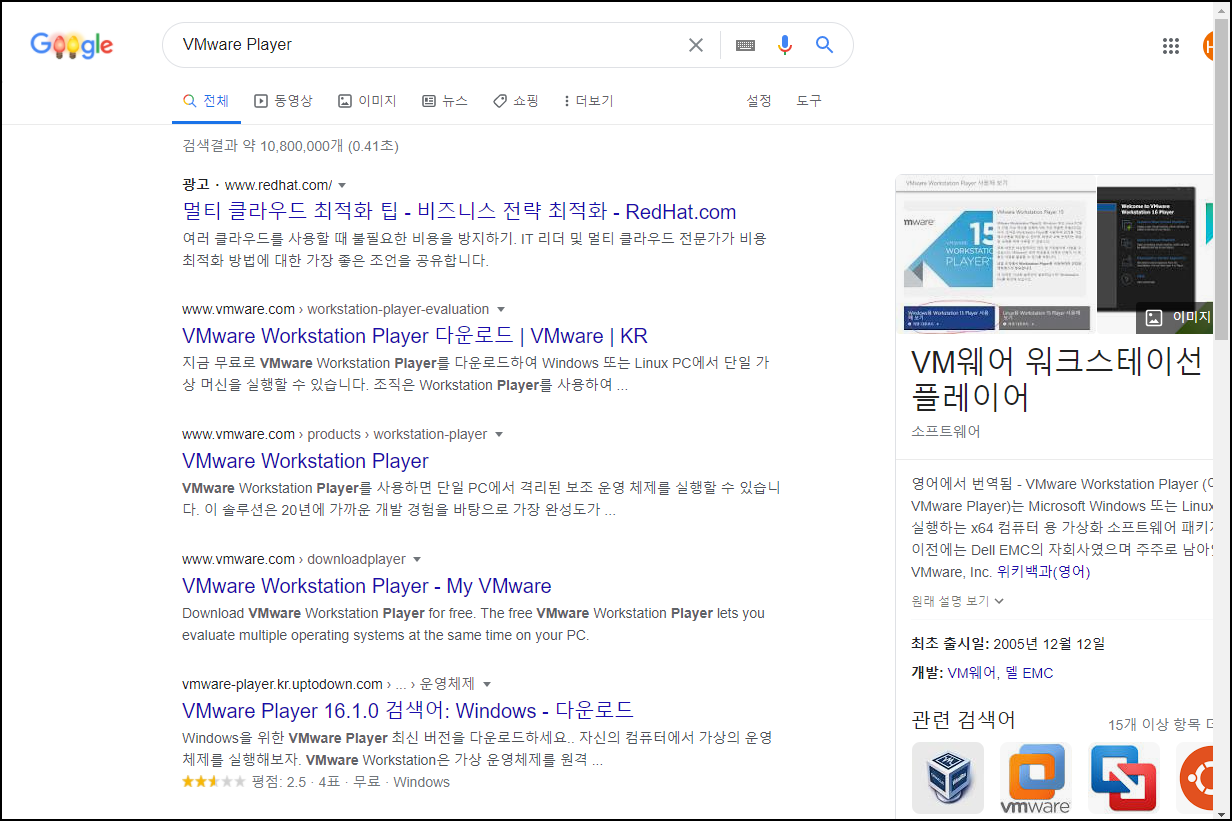Switch to the 쇼핑 tab

click(516, 101)
